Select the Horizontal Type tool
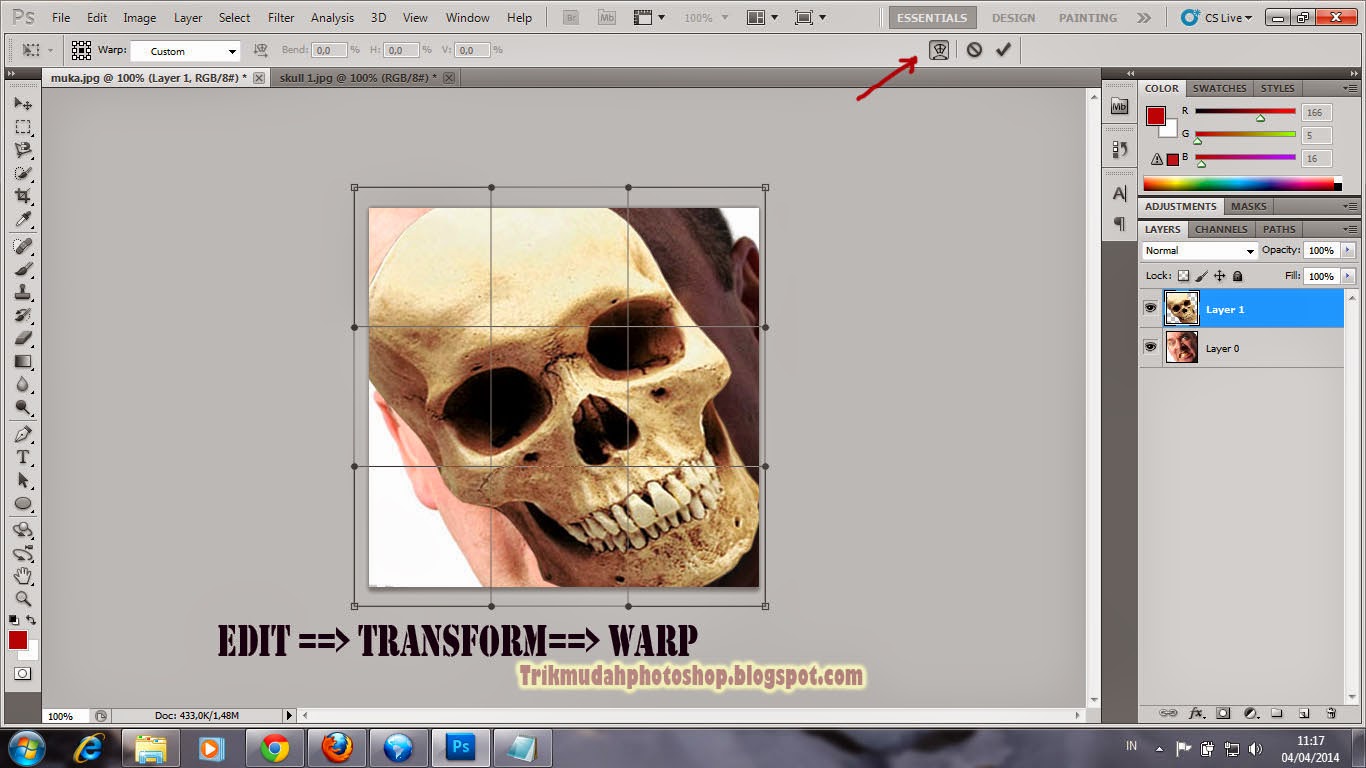 tap(23, 457)
